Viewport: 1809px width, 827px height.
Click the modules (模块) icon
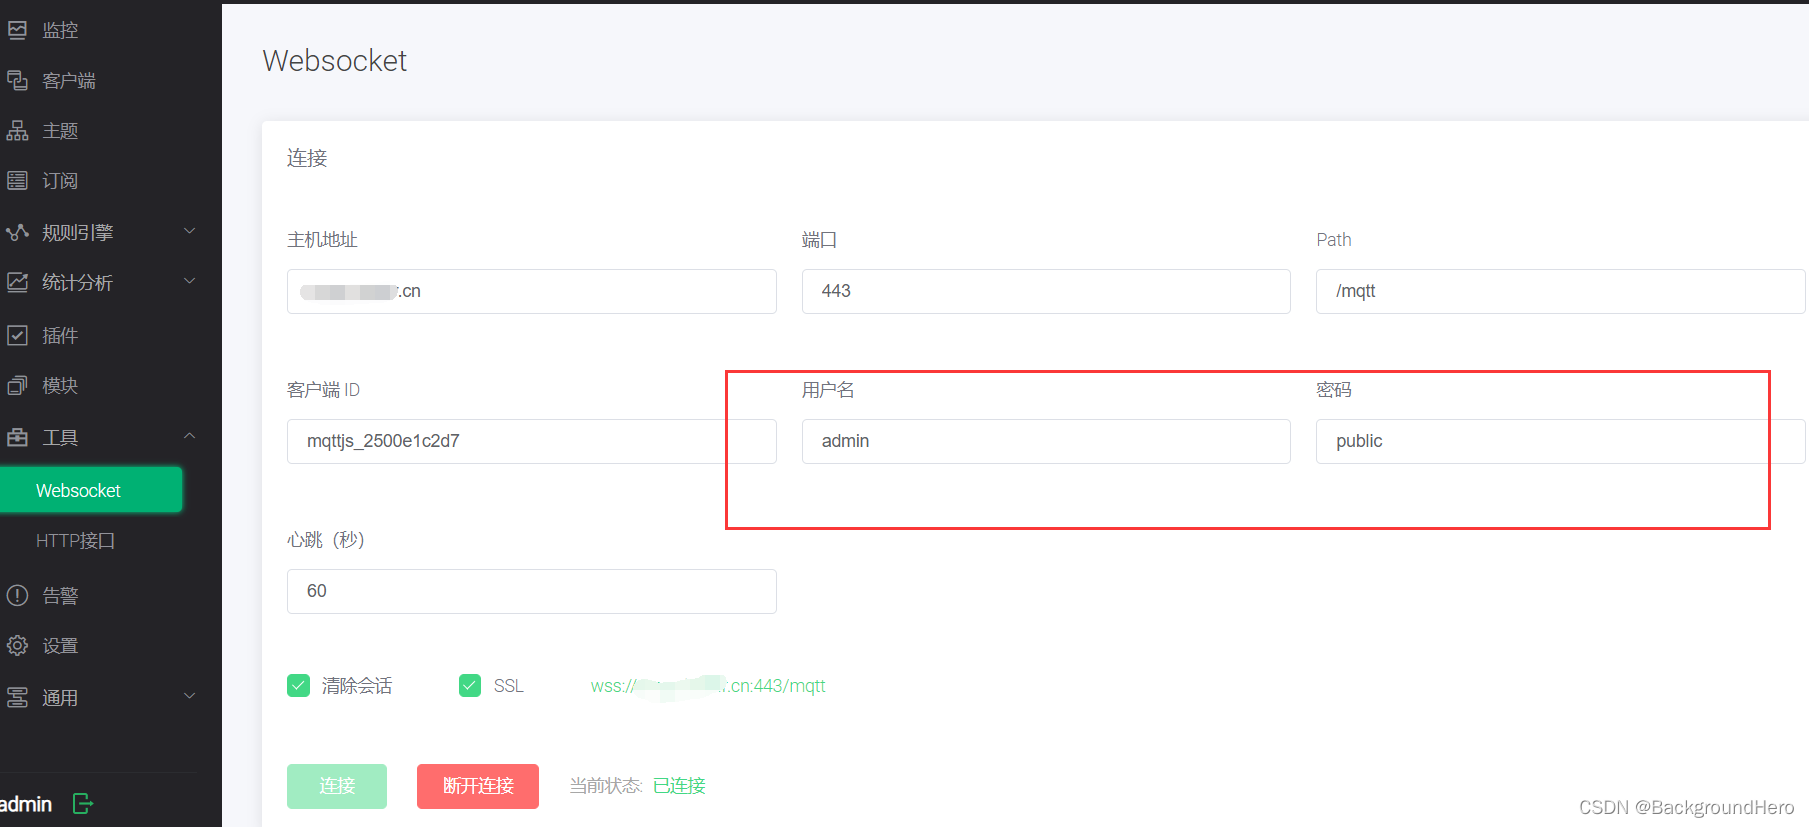(17, 385)
